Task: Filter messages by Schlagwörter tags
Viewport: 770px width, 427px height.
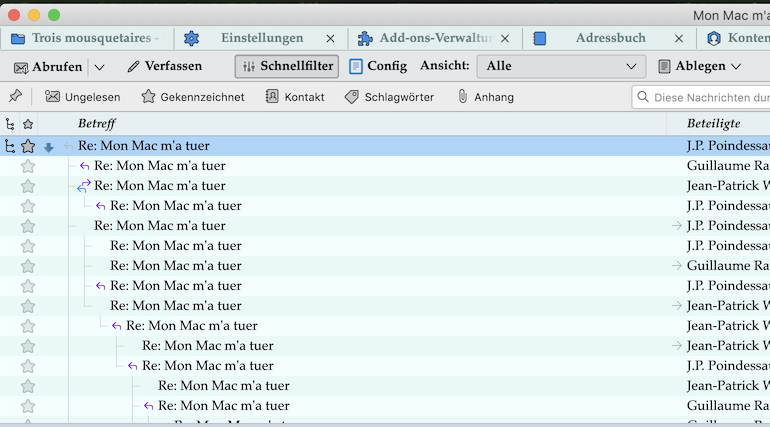Action: coord(389,97)
